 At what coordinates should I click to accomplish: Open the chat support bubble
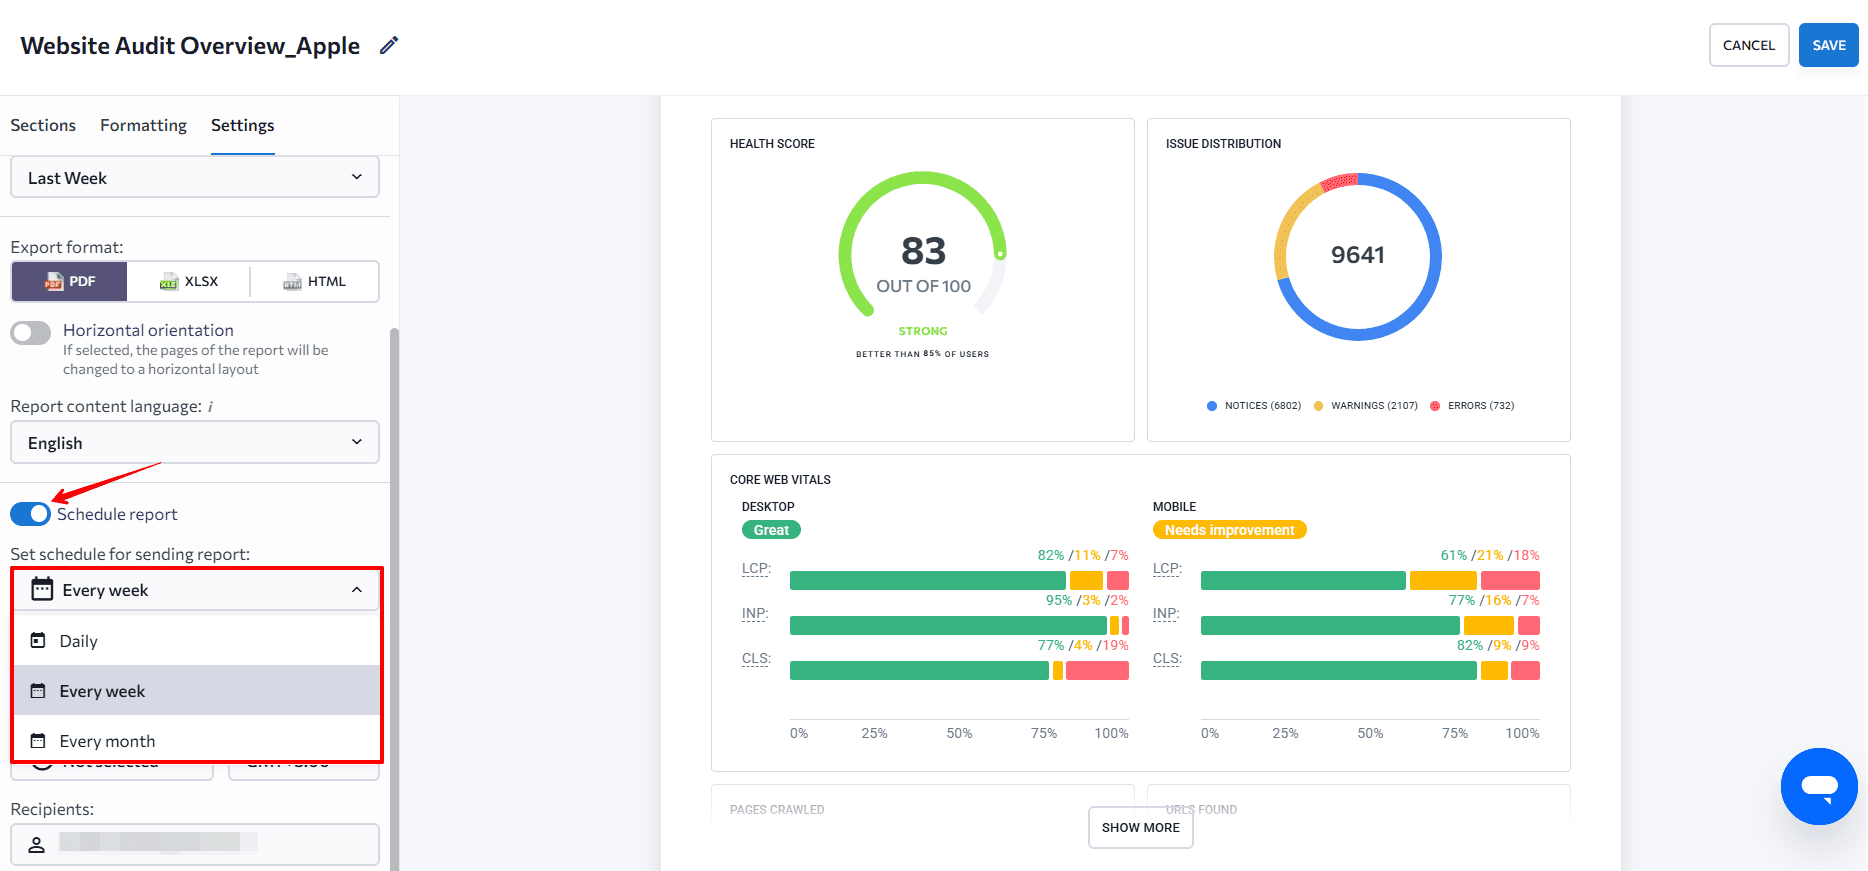(x=1819, y=786)
